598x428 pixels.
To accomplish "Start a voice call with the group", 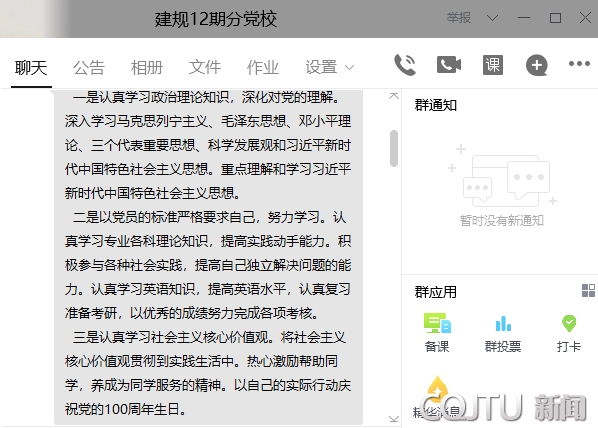I will [x=405, y=65].
